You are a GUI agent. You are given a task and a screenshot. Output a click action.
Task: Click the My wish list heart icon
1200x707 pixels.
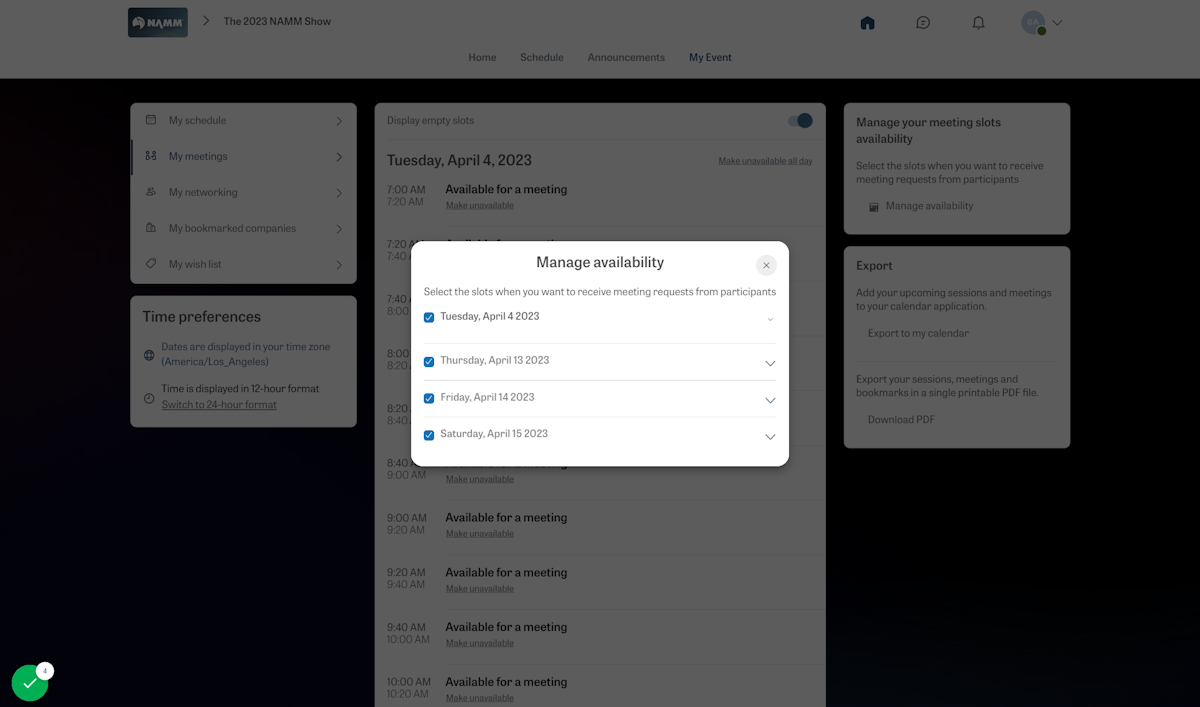[x=150, y=264]
